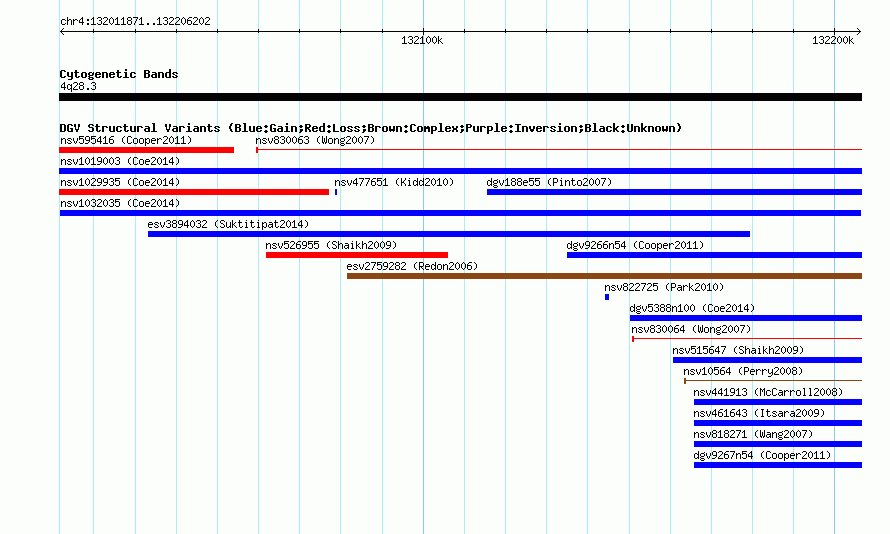Screen dimensions: 890x534
Task: Open the nsv830064 (Wong2007) label
Action: click(691, 329)
